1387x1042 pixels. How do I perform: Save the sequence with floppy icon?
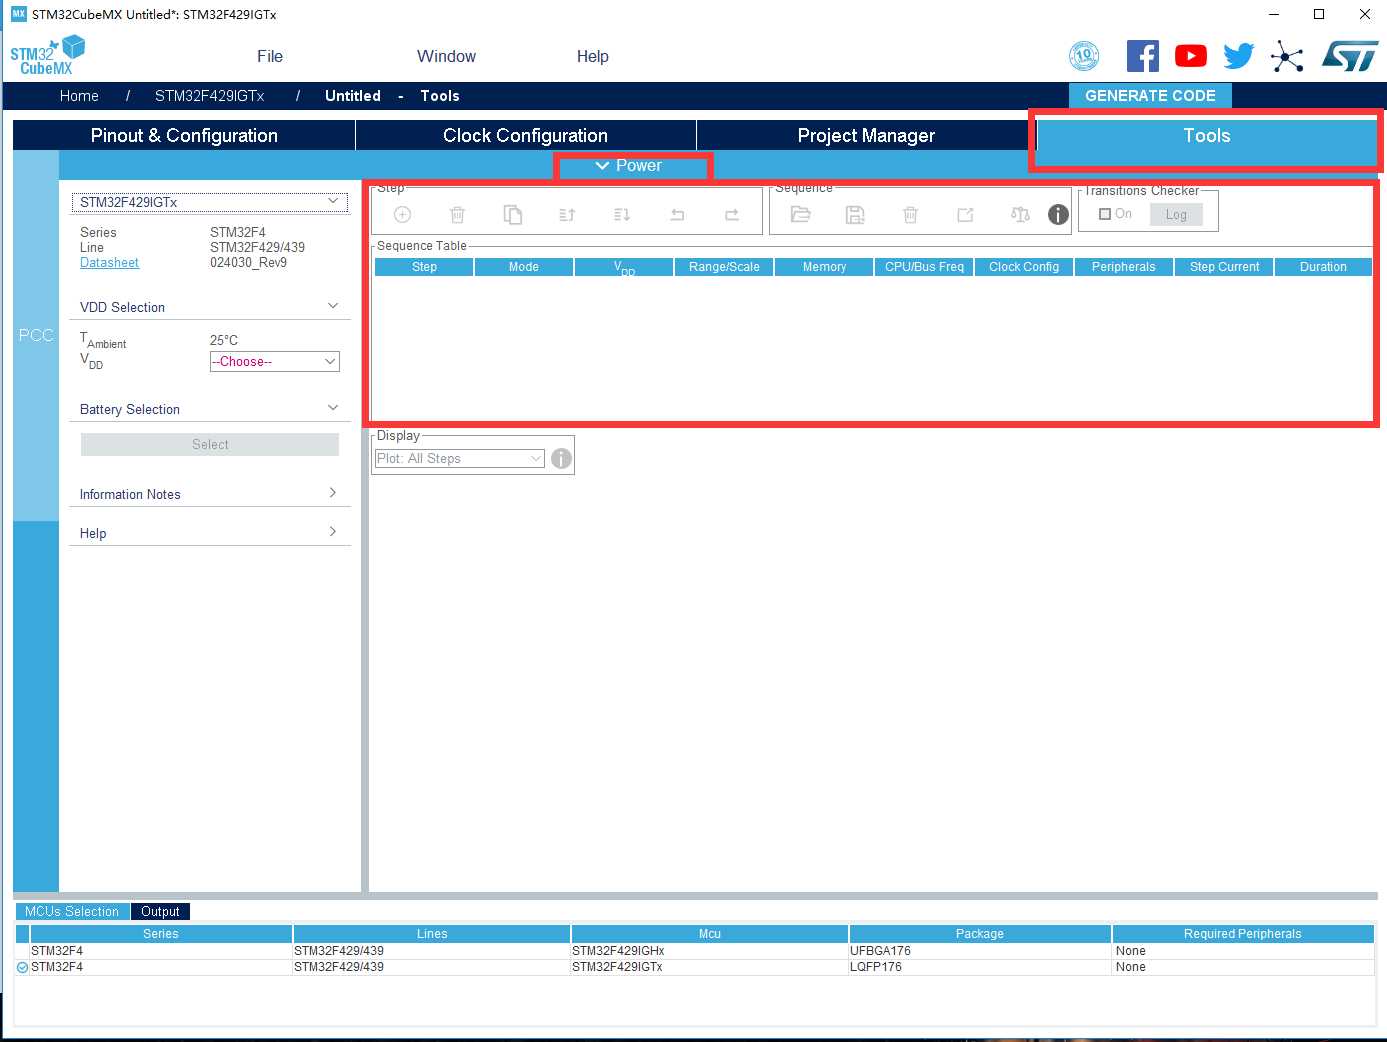(855, 214)
